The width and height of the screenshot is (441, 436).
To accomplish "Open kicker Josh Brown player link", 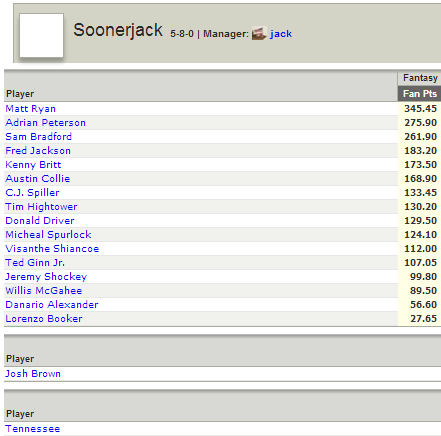I will coord(33,374).
